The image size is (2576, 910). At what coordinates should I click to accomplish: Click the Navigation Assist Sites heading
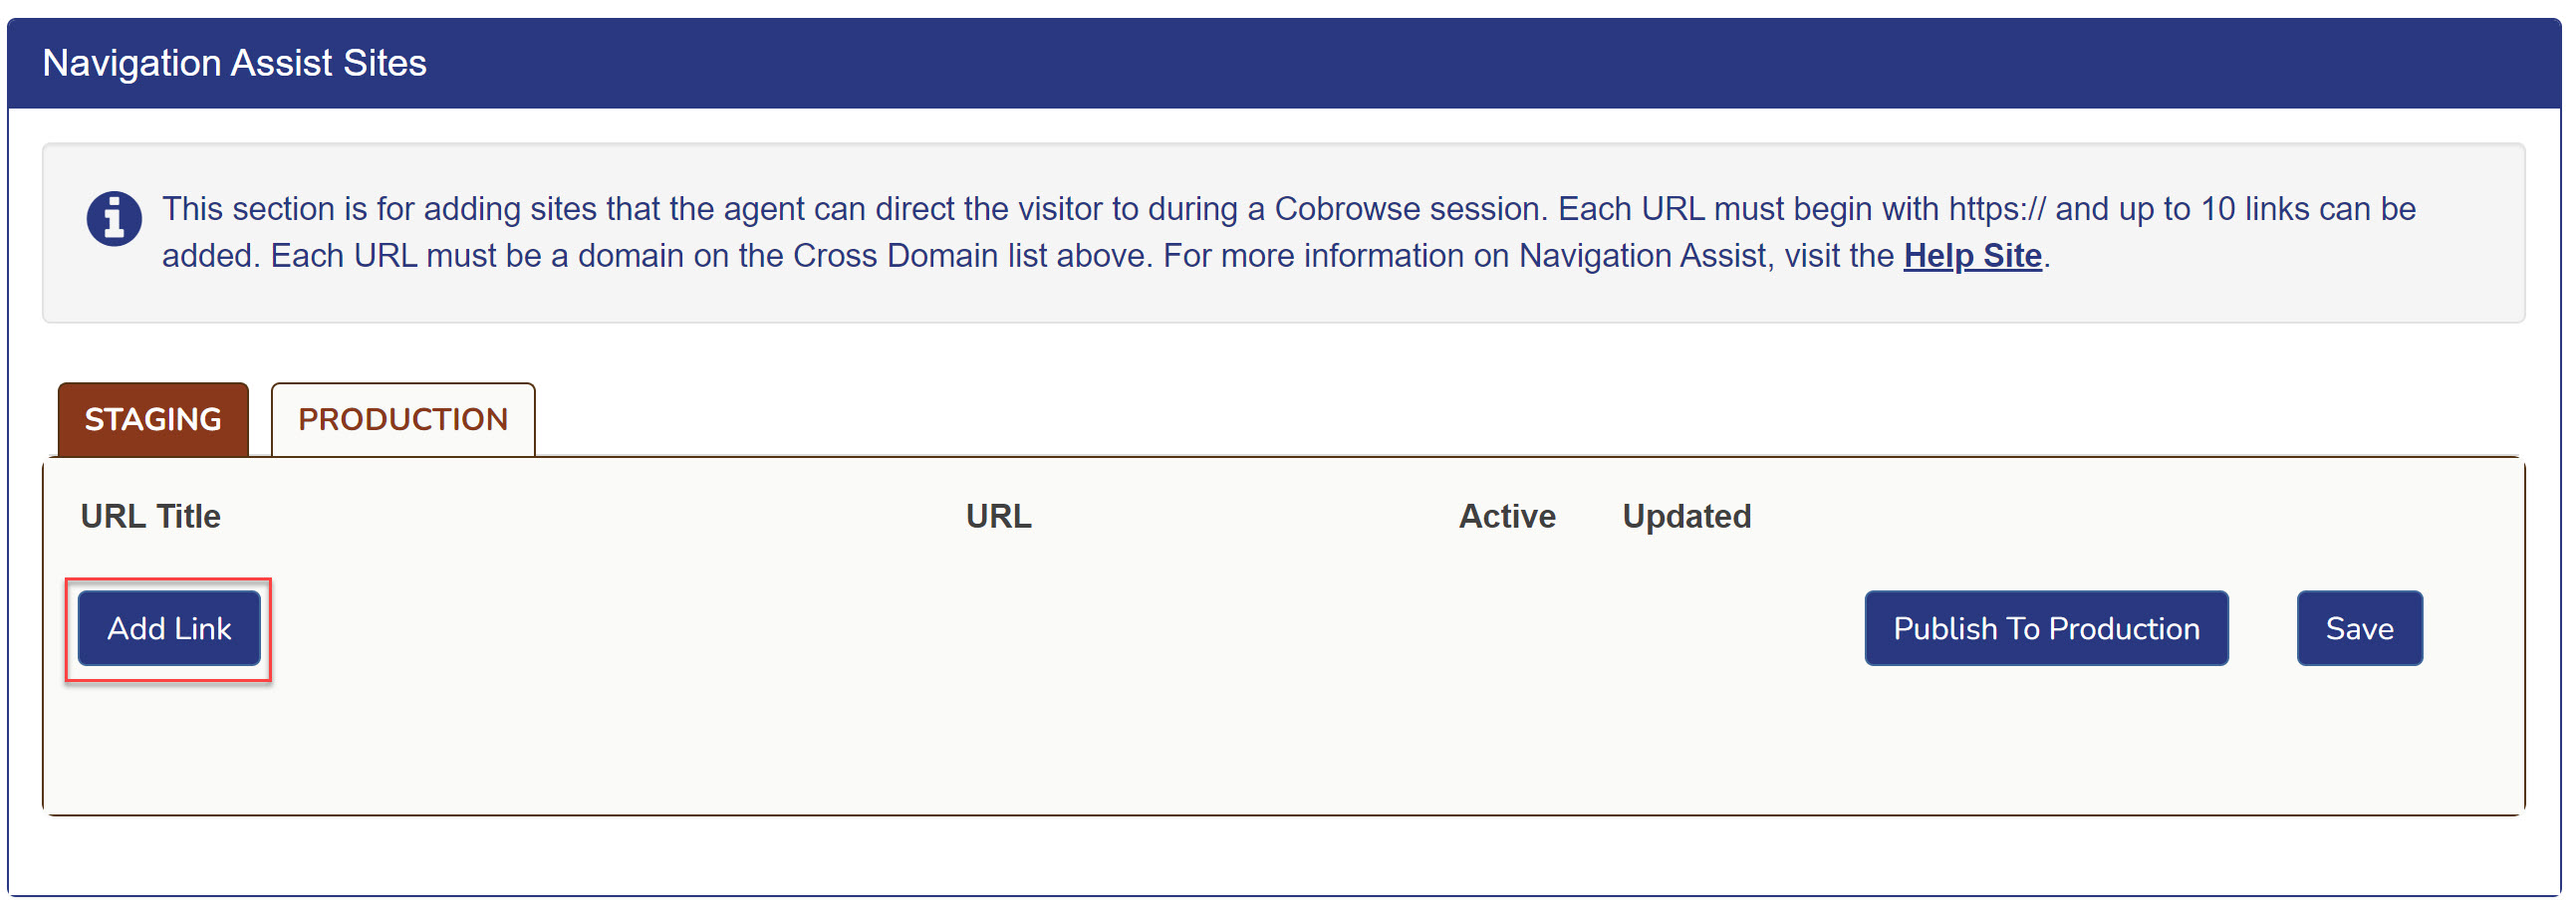[x=235, y=63]
